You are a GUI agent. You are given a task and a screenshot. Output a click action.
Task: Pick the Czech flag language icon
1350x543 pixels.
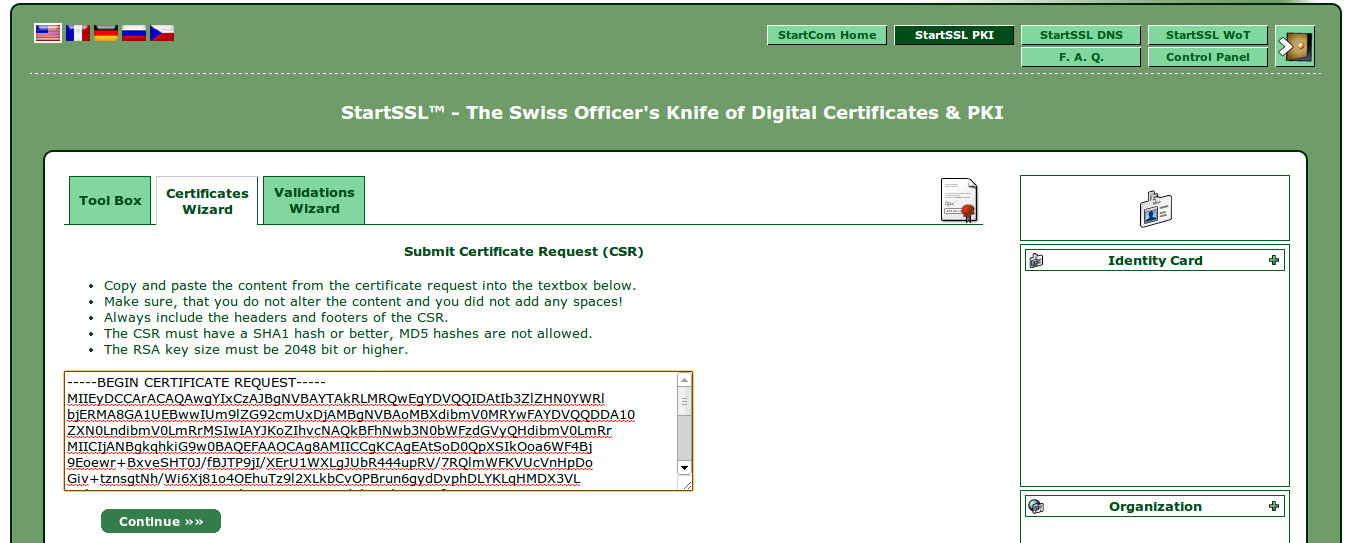162,33
